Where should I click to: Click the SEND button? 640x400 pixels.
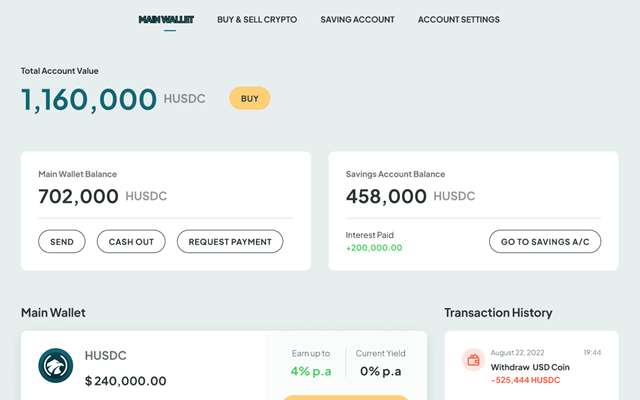[x=62, y=242]
